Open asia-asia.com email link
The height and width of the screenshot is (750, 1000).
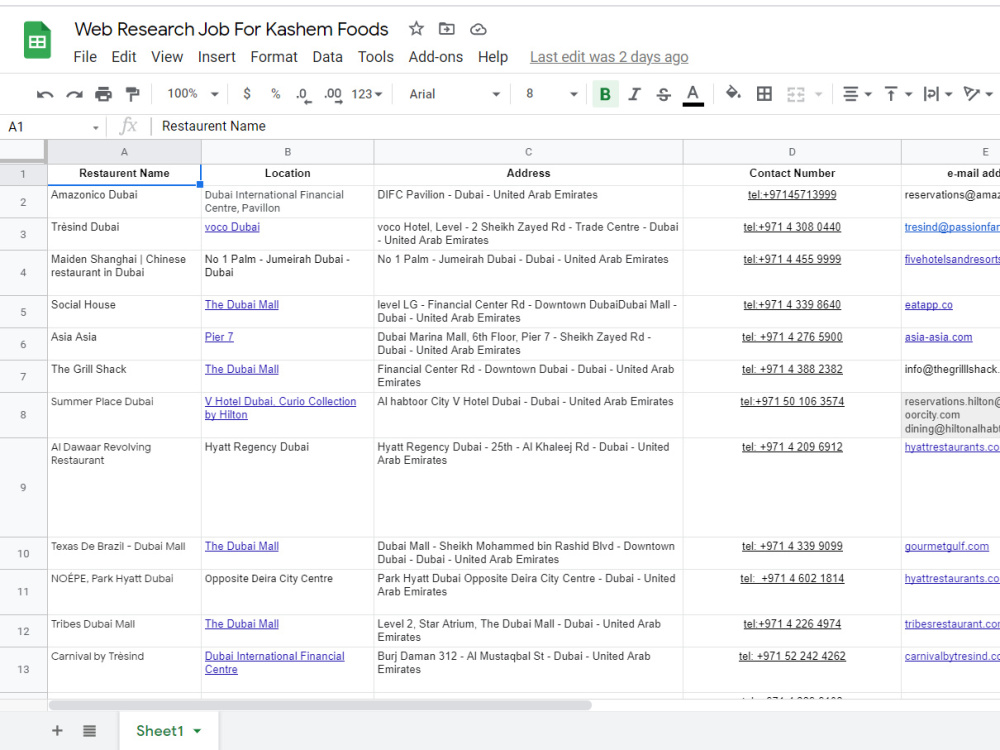point(938,337)
